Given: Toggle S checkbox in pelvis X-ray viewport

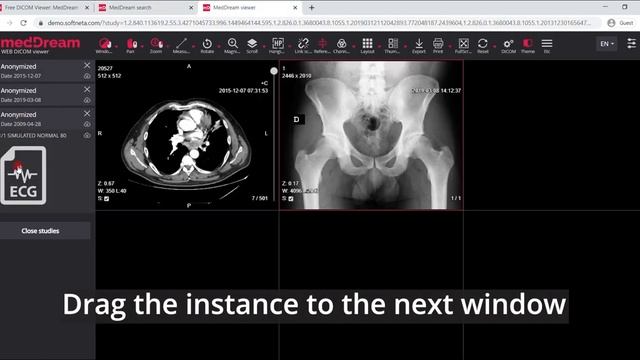Looking at the screenshot, I should [291, 199].
